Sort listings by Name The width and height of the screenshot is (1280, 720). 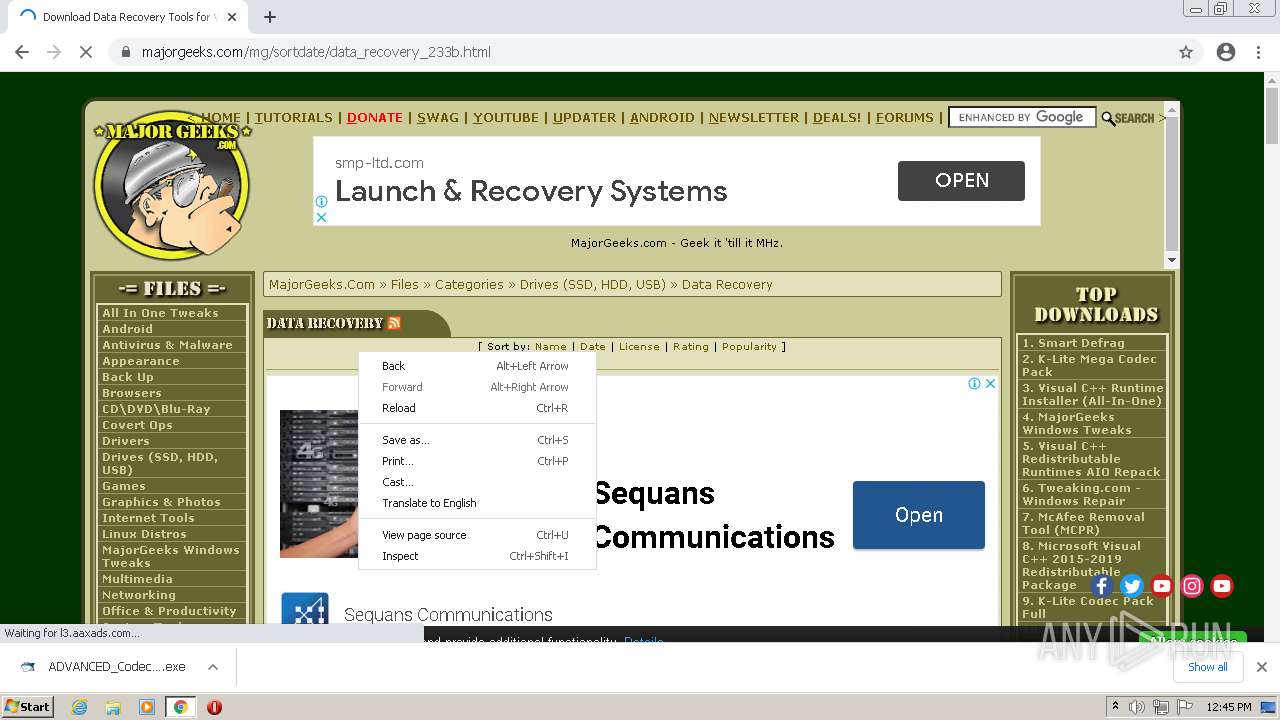click(550, 347)
